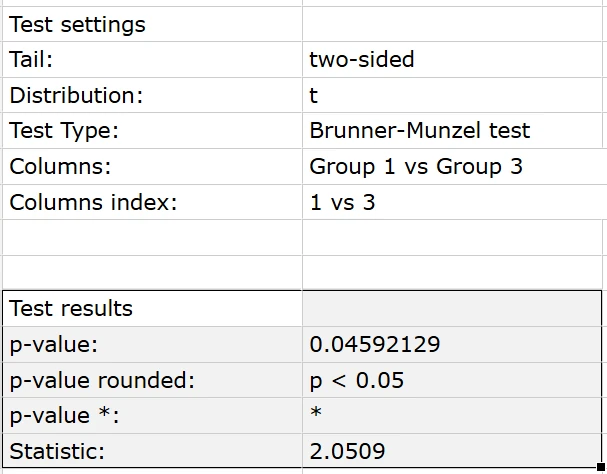The height and width of the screenshot is (474, 607).
Task: Click the 'Statistic:' label cell
Action: click(x=152, y=451)
